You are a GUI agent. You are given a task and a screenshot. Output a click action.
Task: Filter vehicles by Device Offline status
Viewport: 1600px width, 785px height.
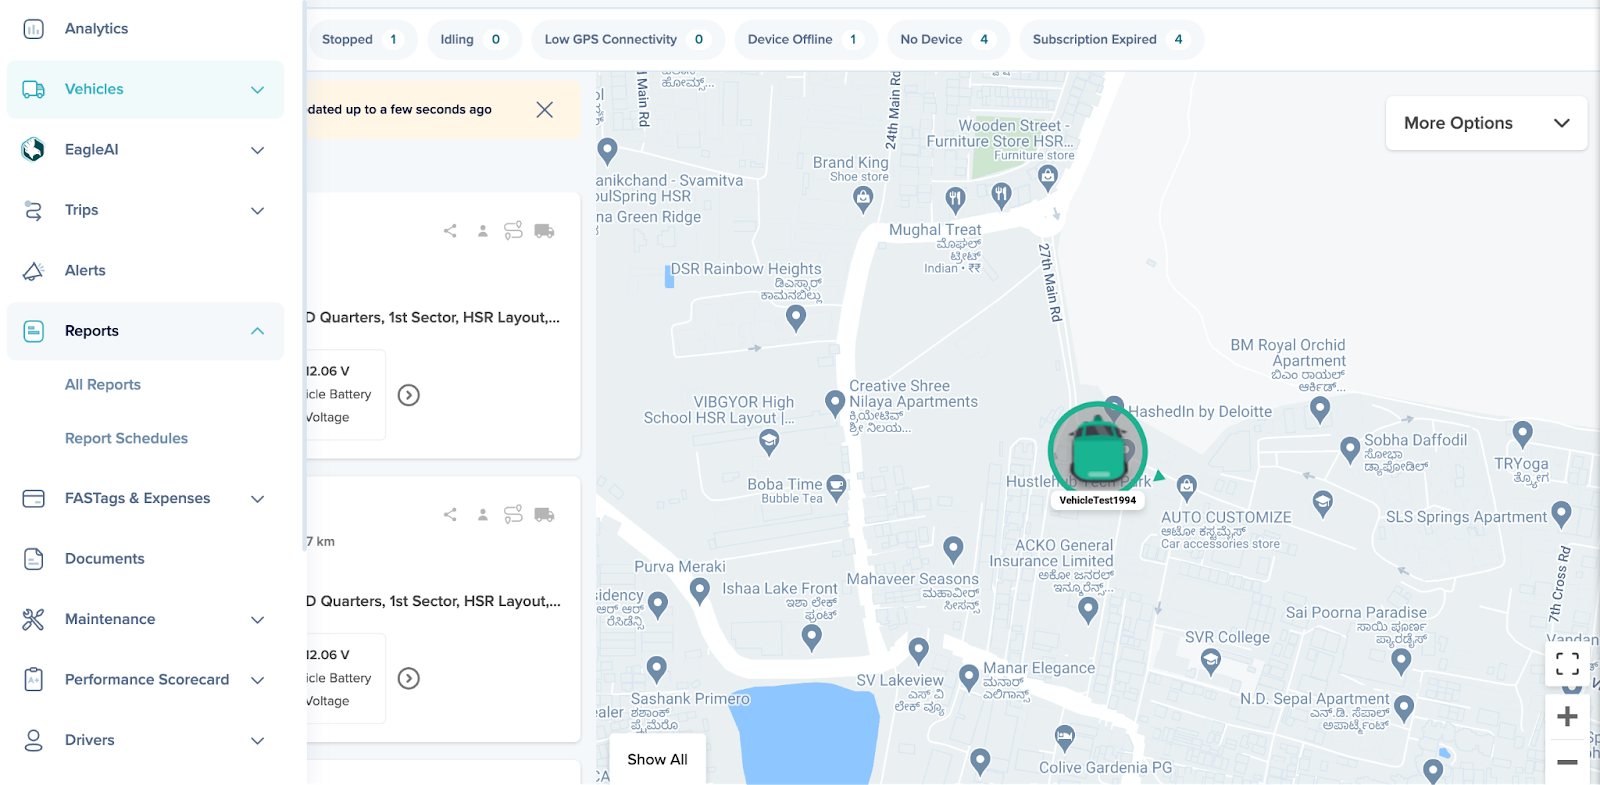[x=803, y=40]
